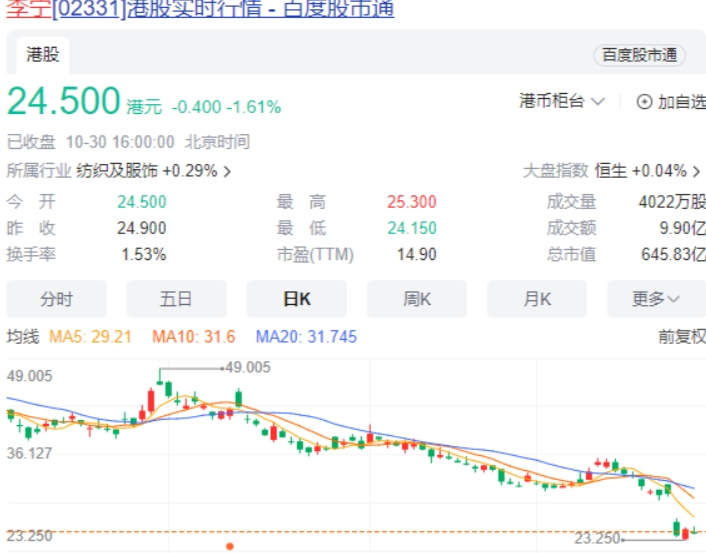The height and width of the screenshot is (553, 706).
Task: Expand the 更多 chart options dropdown
Action: click(x=656, y=299)
